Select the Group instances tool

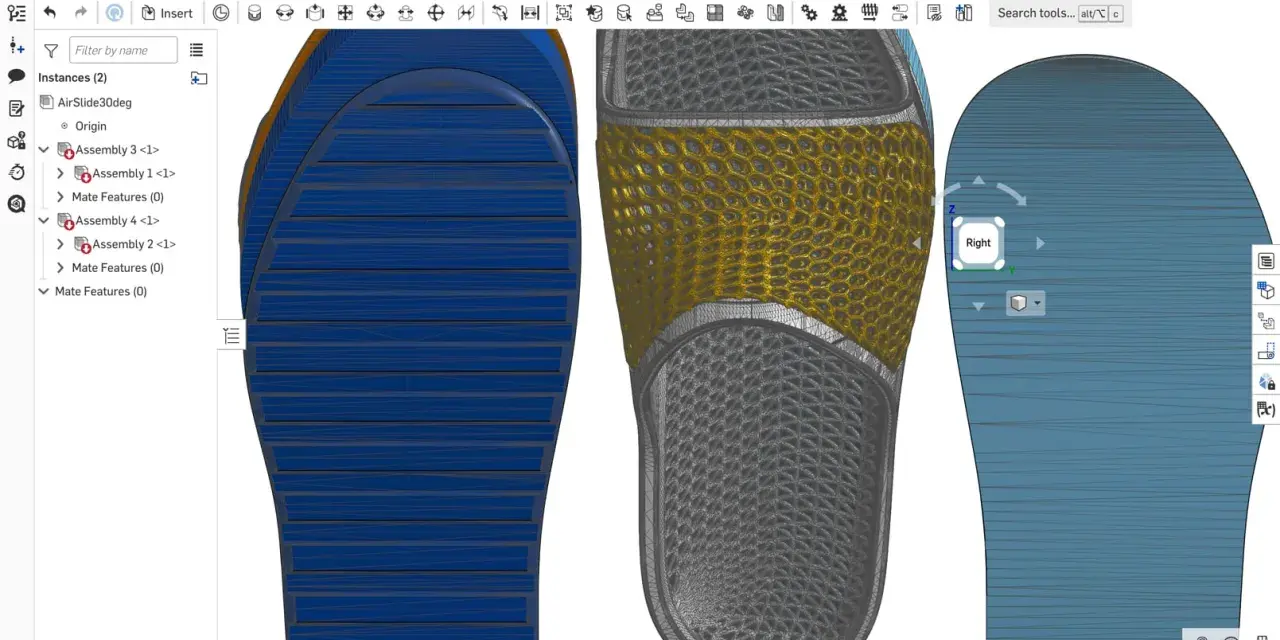point(564,13)
